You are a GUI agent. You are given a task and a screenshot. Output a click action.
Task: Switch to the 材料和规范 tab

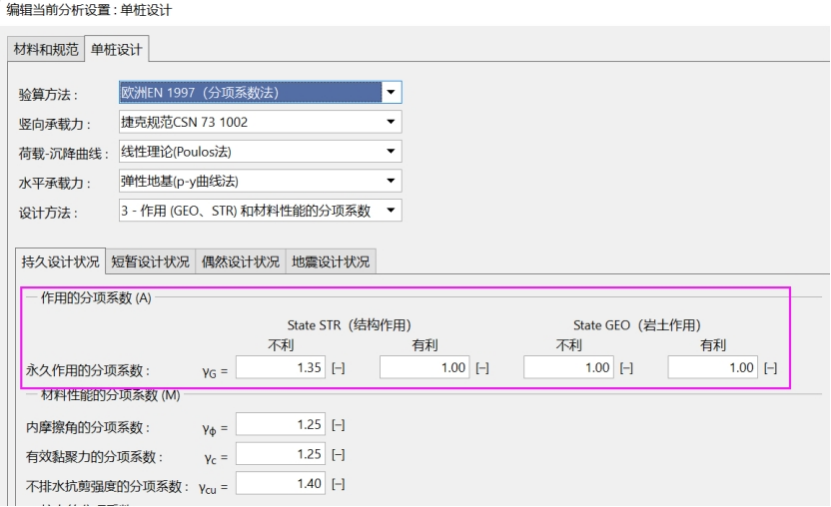(46, 50)
